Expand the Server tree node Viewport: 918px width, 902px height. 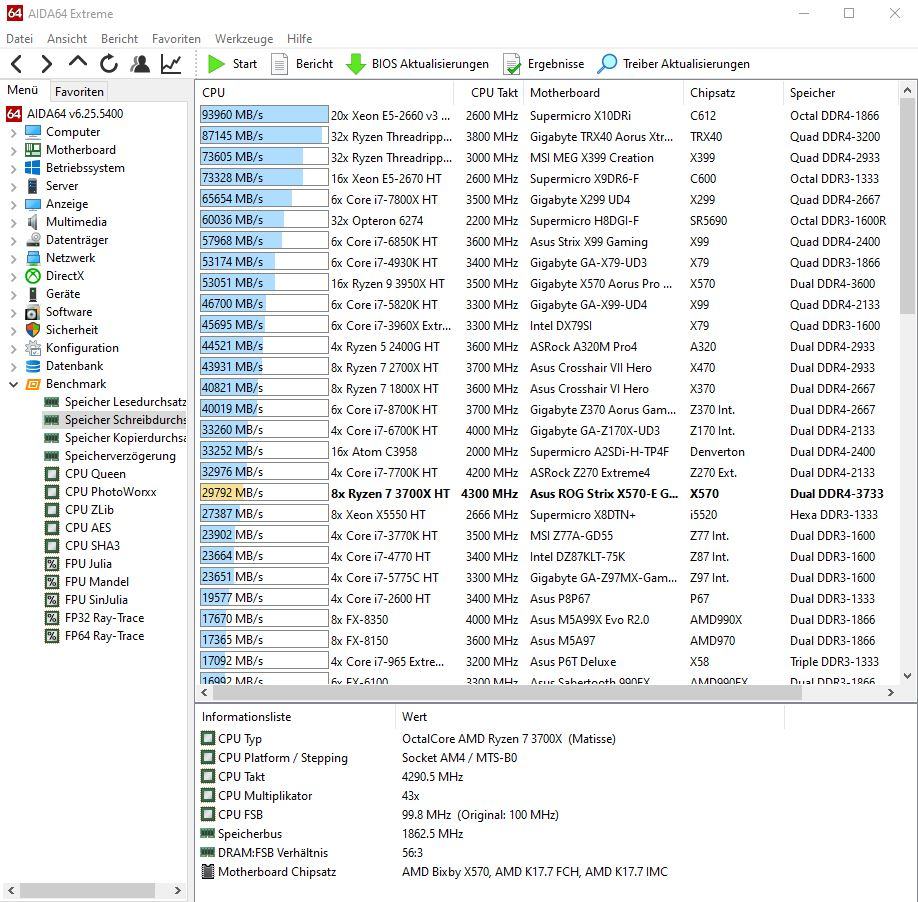coord(13,187)
